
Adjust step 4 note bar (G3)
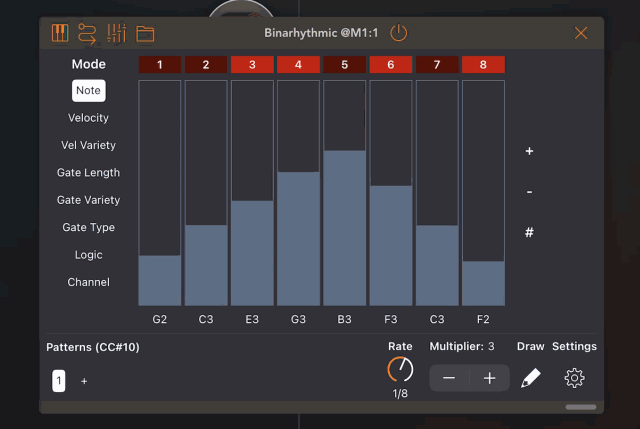[298, 193]
